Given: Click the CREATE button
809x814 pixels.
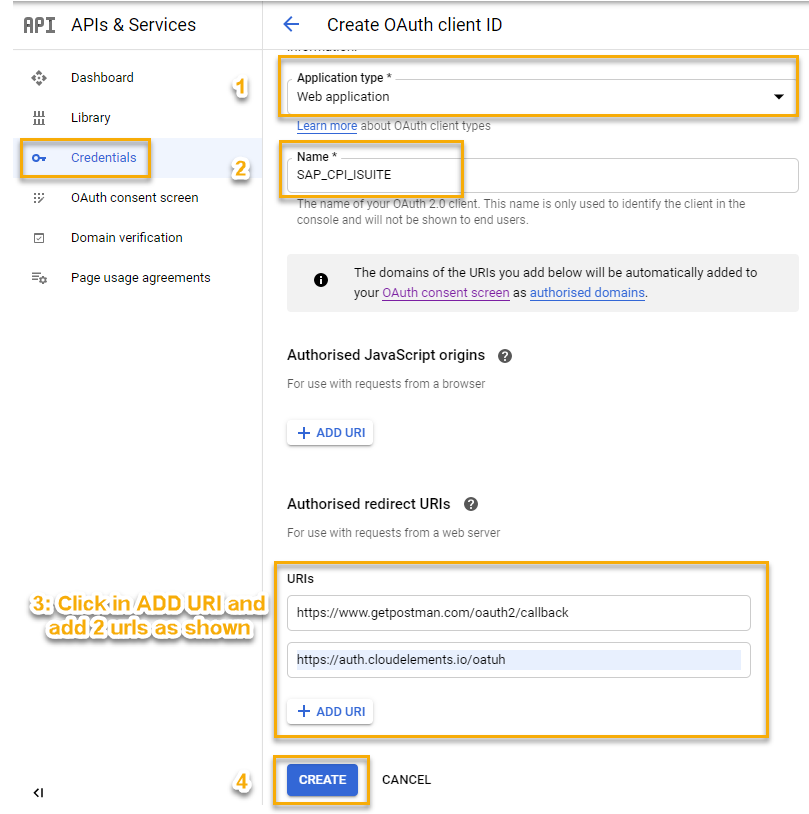Looking at the screenshot, I should click(x=322, y=780).
